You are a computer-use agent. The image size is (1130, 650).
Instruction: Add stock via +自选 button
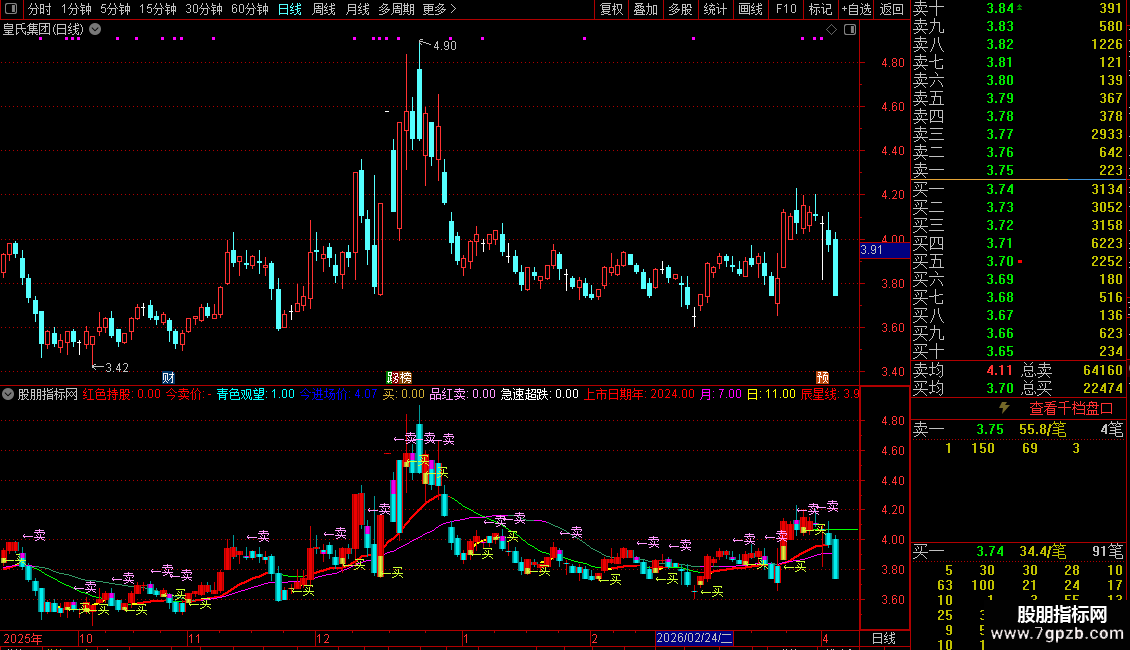(857, 9)
